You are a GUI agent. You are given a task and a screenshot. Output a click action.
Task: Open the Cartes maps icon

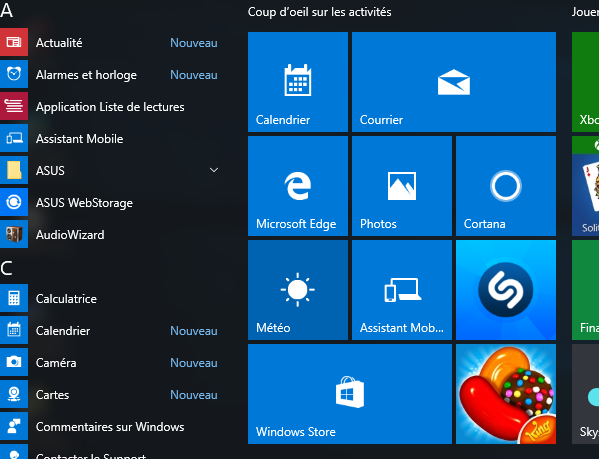(x=14, y=394)
